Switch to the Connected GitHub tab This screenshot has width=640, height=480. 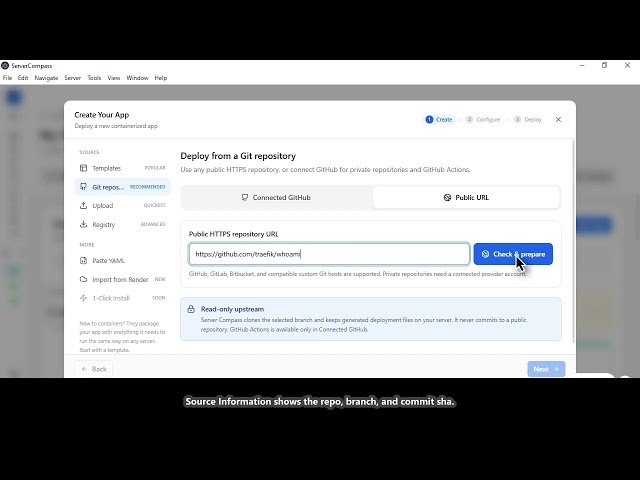(276, 198)
